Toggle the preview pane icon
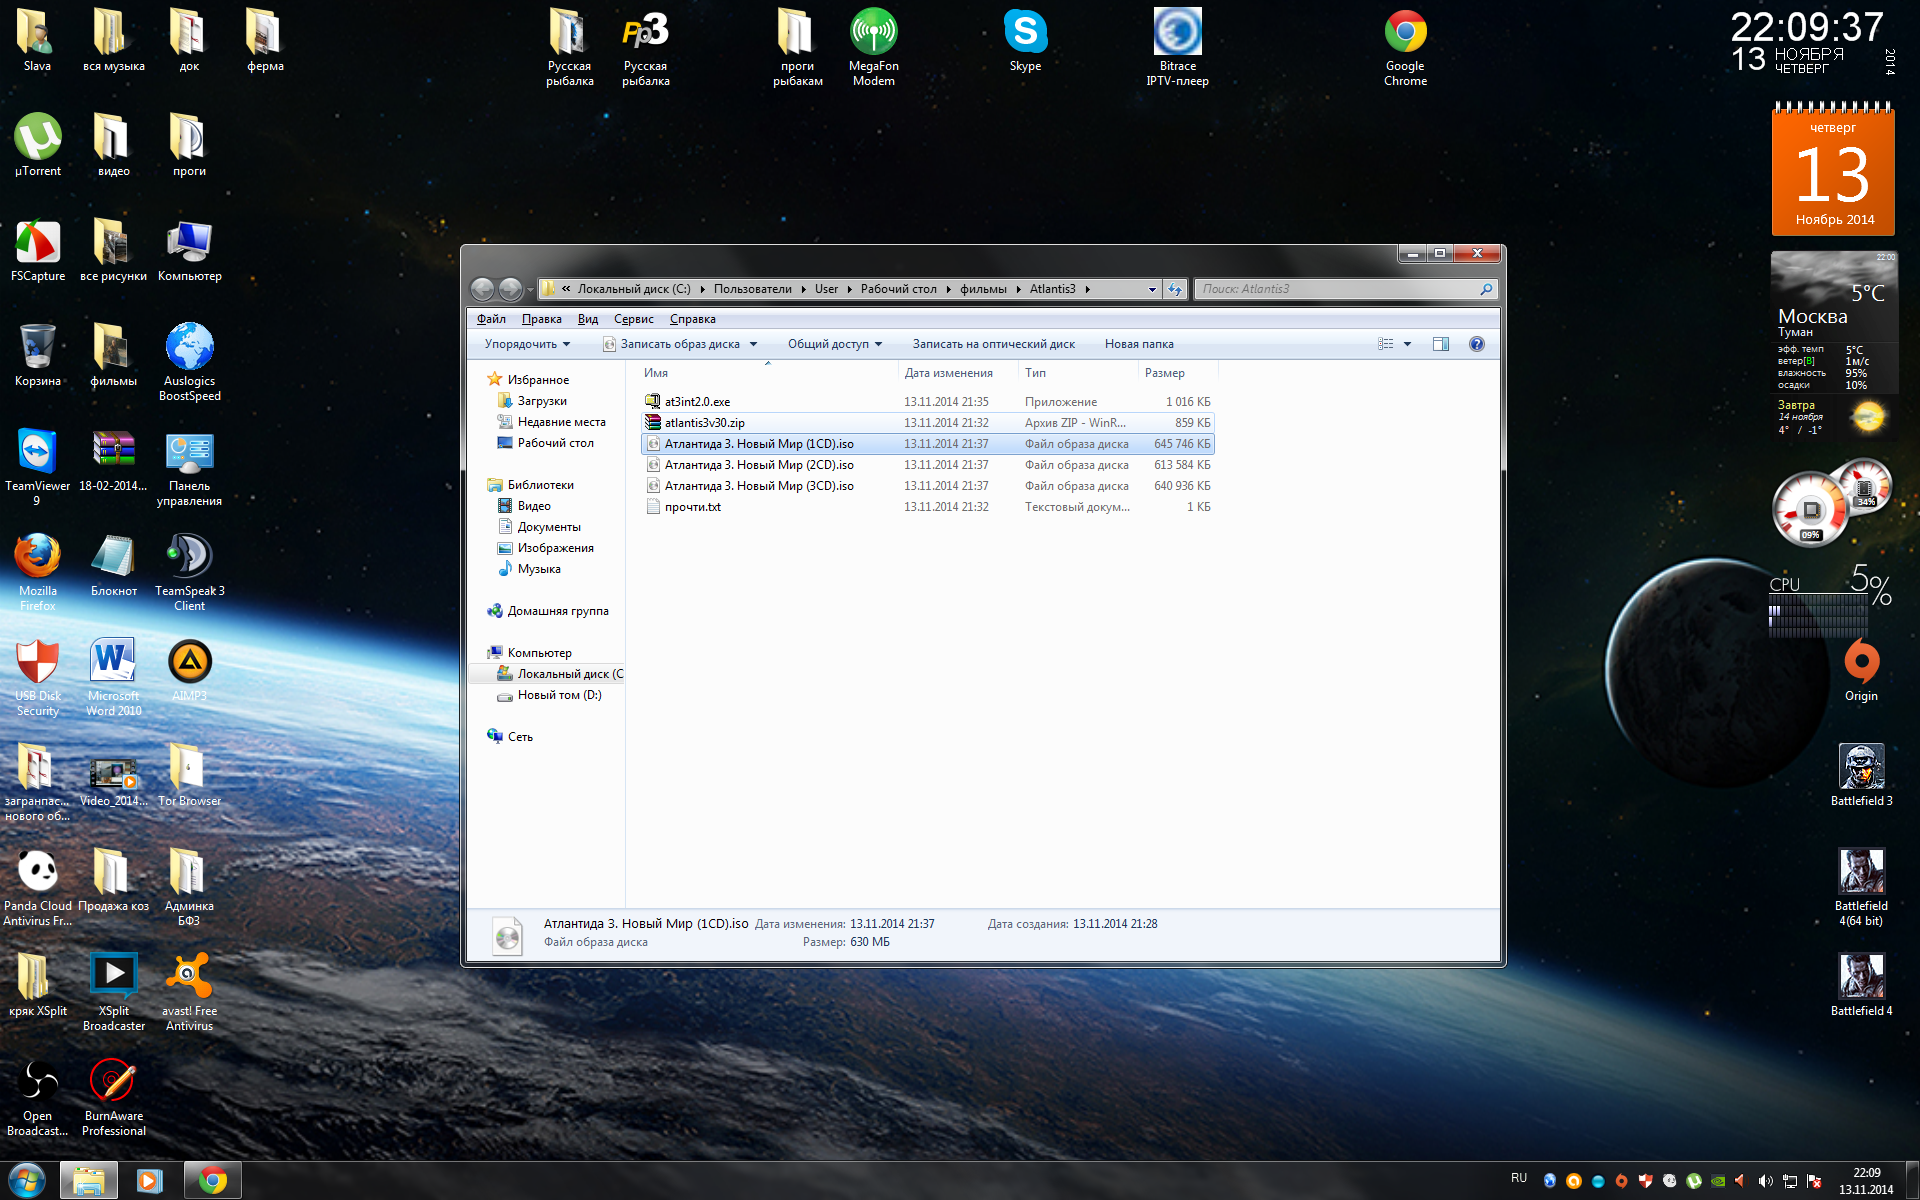1920x1200 pixels. (x=1440, y=344)
